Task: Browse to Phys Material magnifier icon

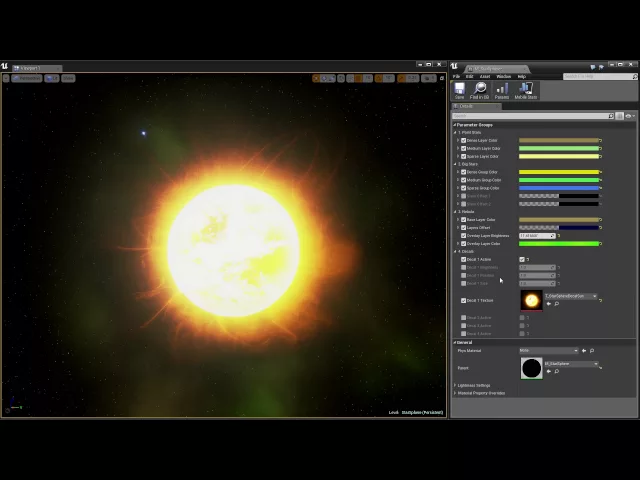Action: point(592,351)
